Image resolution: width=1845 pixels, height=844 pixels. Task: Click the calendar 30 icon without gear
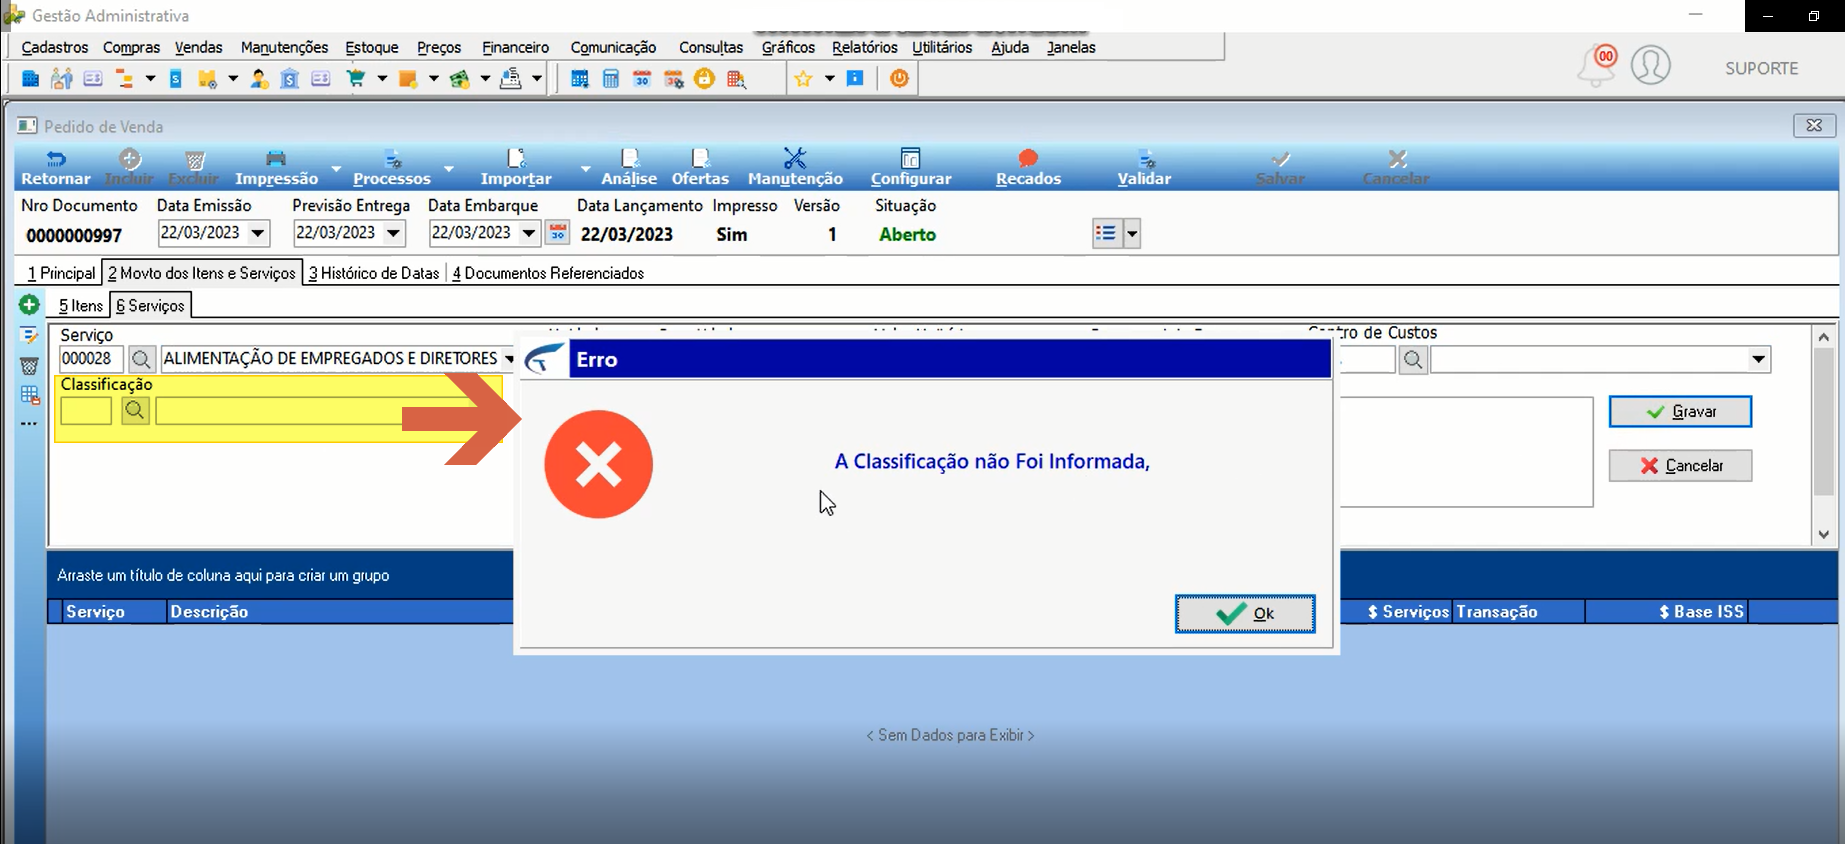coord(642,78)
